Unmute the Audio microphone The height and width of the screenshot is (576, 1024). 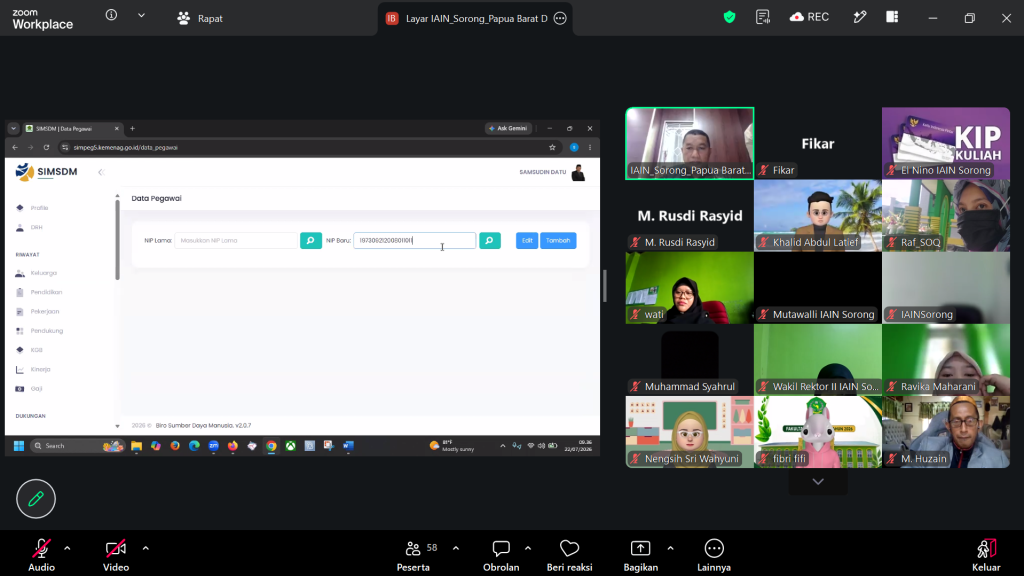(x=41, y=556)
